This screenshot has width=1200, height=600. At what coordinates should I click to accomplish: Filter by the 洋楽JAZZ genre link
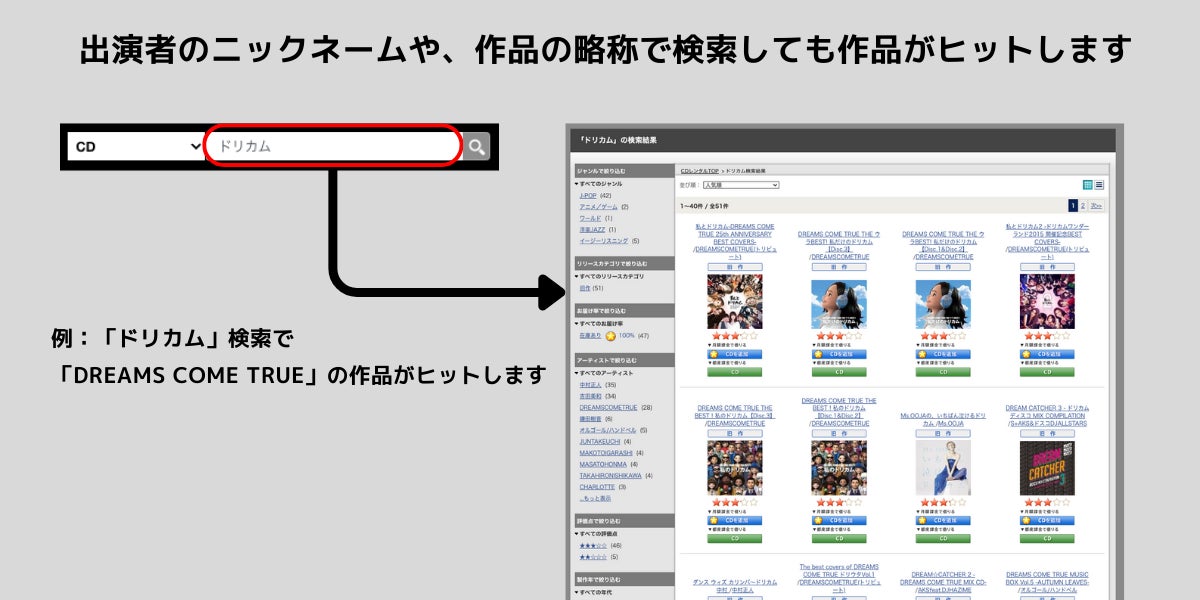592,229
